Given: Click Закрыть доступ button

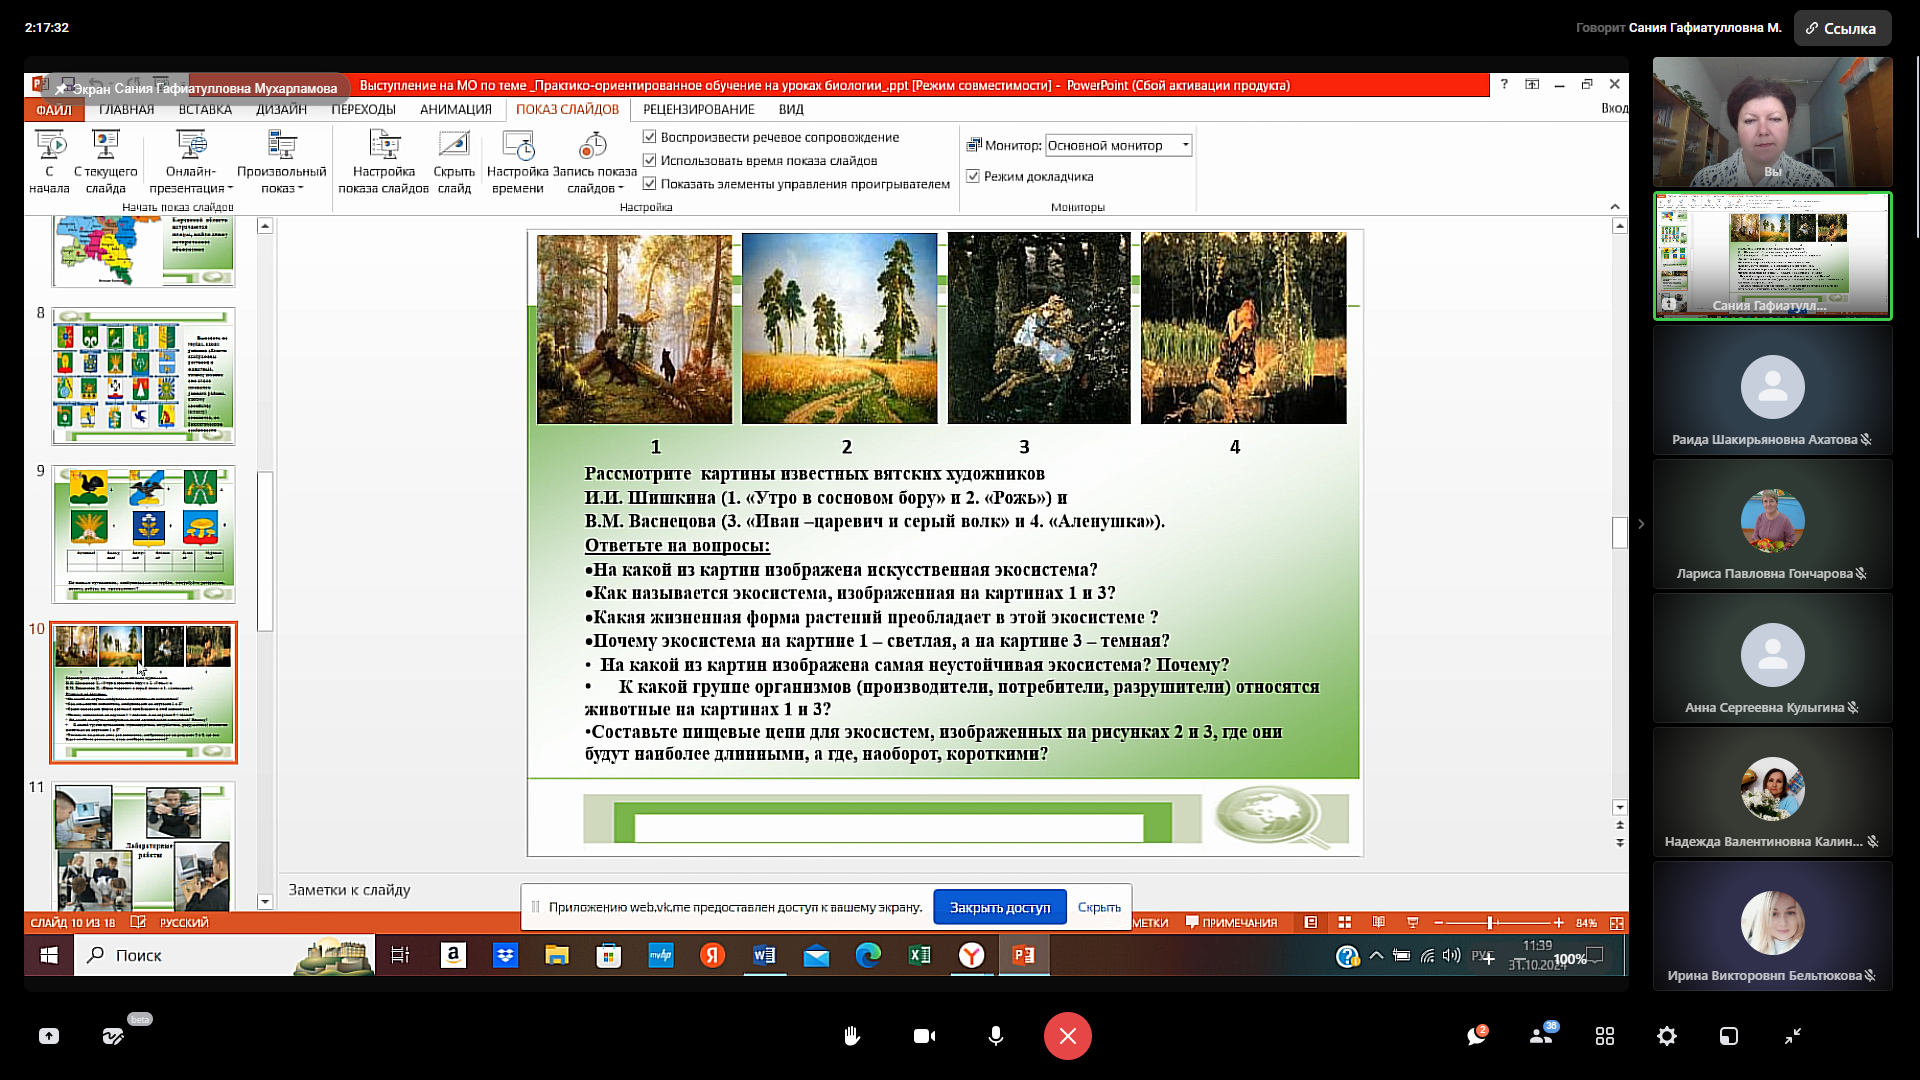Looking at the screenshot, I should [x=1000, y=907].
